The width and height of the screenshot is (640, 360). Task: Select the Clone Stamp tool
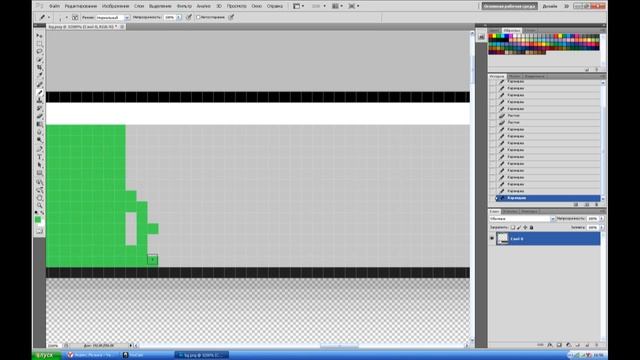[x=40, y=100]
